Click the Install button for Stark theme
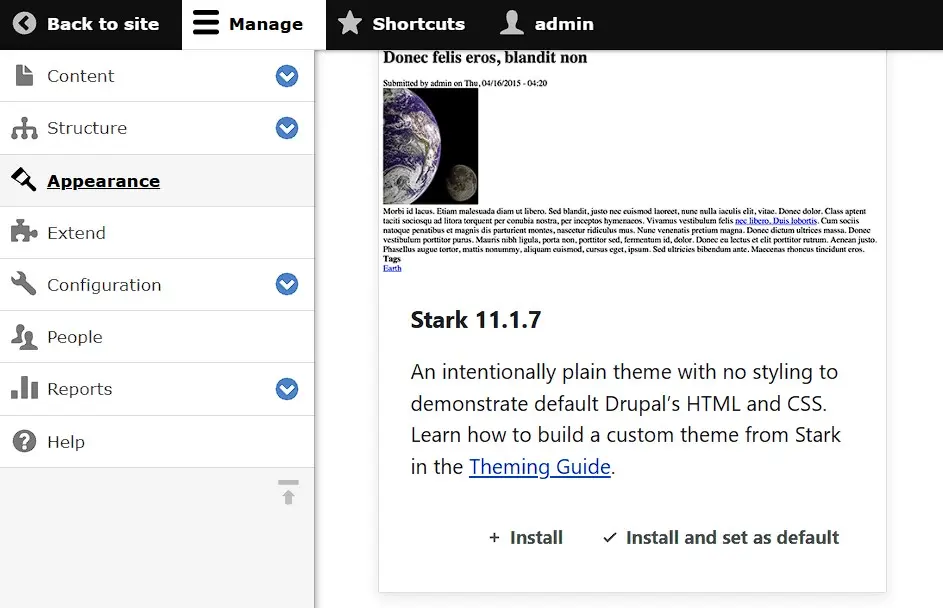This screenshot has height=608, width=943. pos(526,537)
